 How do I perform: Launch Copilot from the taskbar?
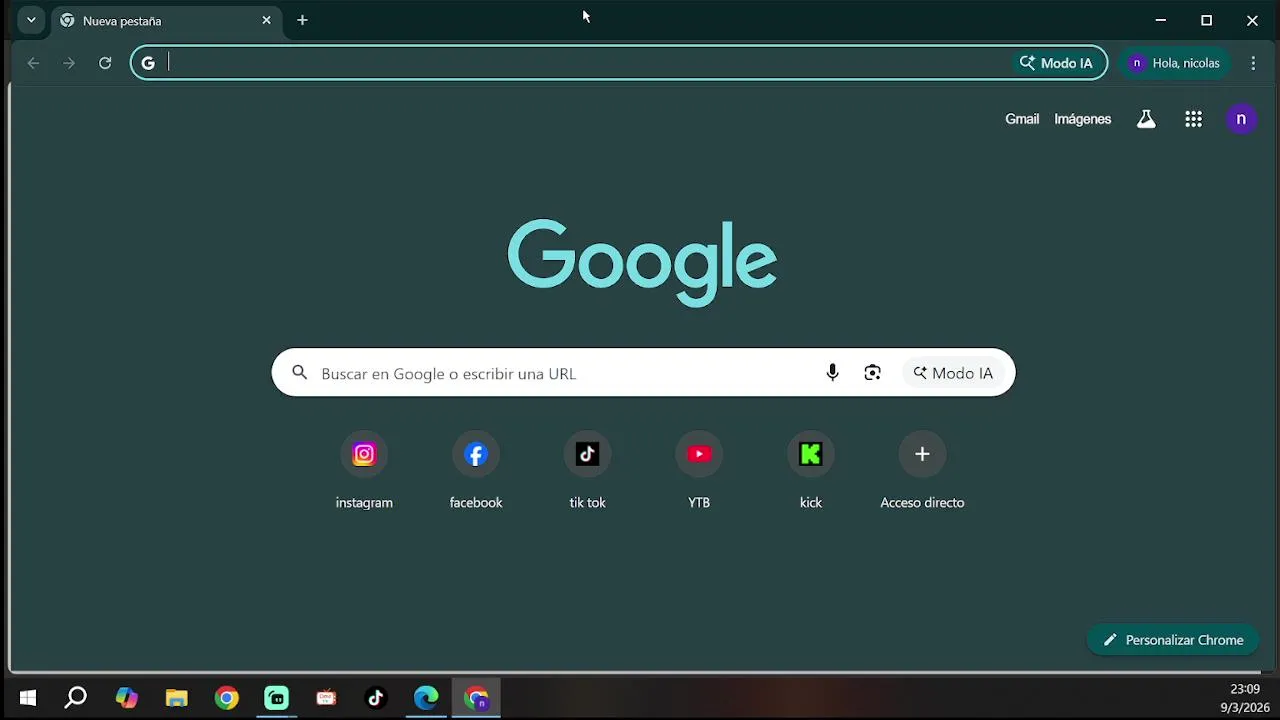pyautogui.click(x=126, y=698)
